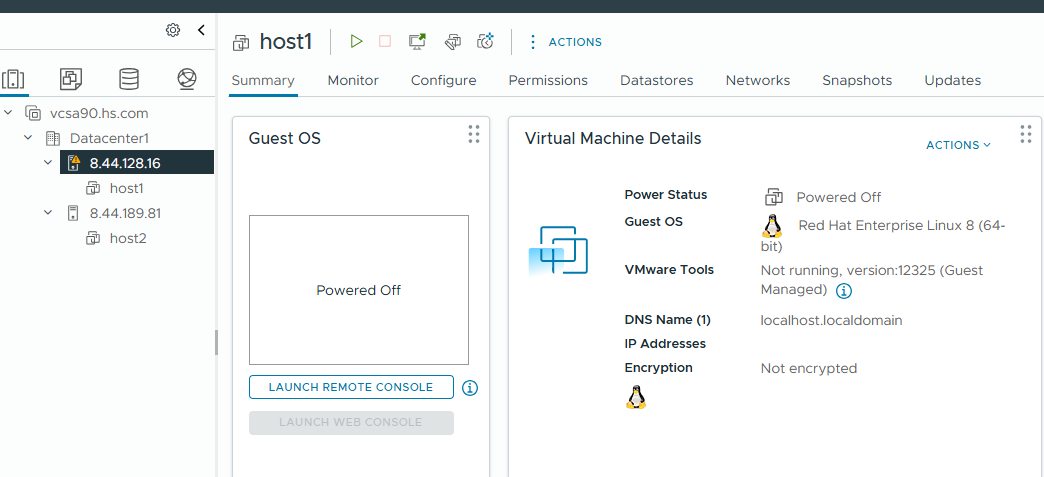Show info about launching the remote console
Image resolution: width=1044 pixels, height=477 pixels.
coord(470,388)
